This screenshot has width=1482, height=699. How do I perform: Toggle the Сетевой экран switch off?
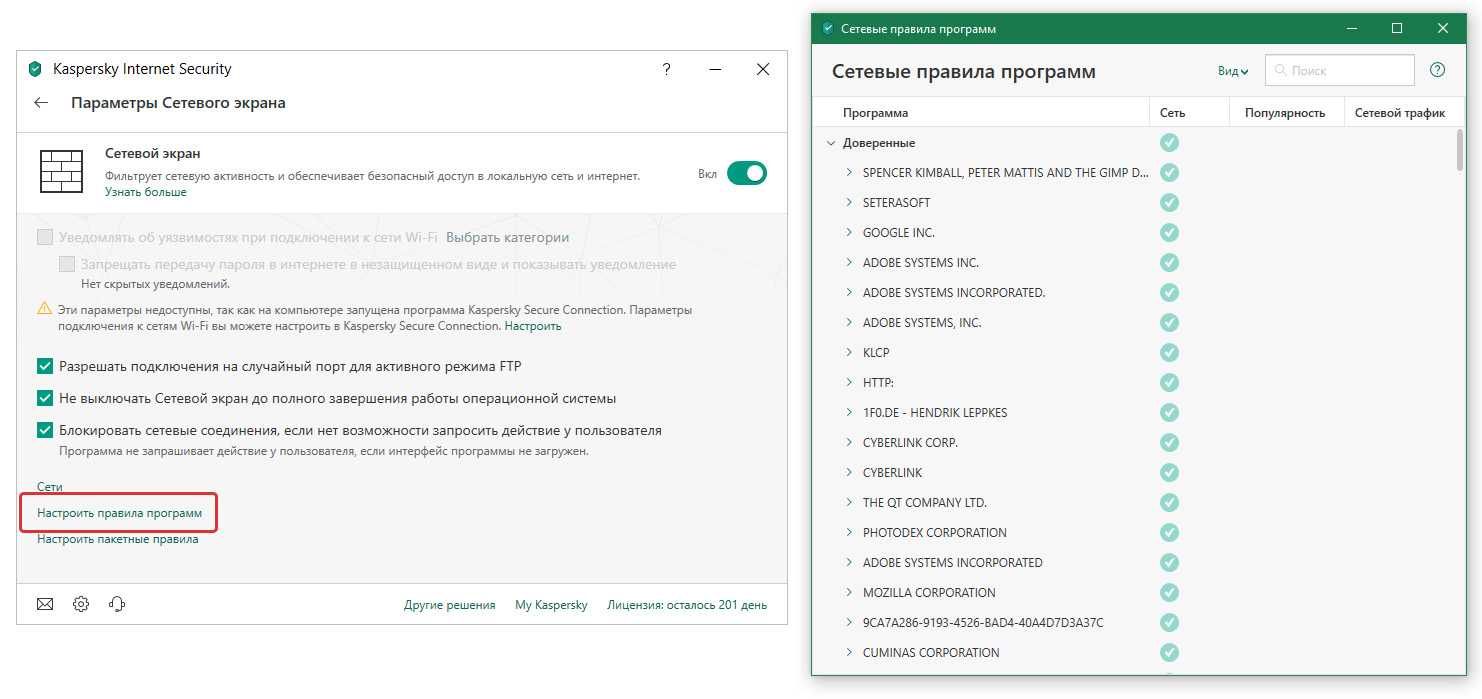coord(747,173)
